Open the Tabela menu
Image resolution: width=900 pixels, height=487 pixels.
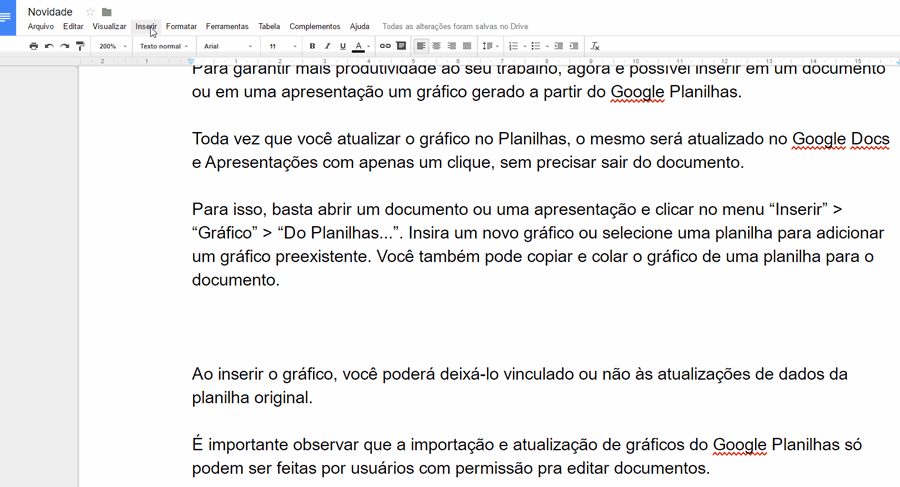(x=269, y=26)
